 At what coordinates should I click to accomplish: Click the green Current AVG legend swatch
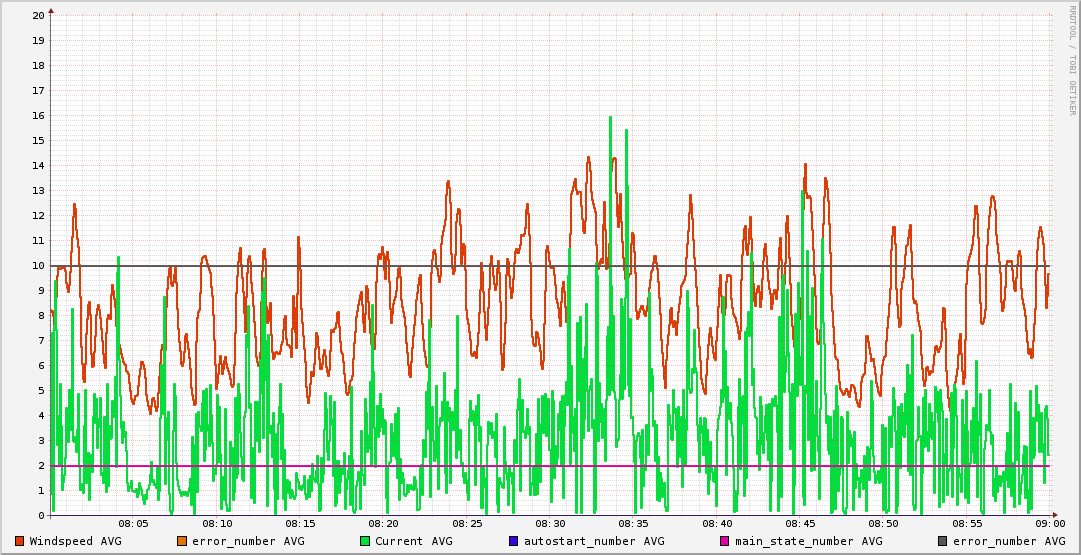tap(365, 541)
